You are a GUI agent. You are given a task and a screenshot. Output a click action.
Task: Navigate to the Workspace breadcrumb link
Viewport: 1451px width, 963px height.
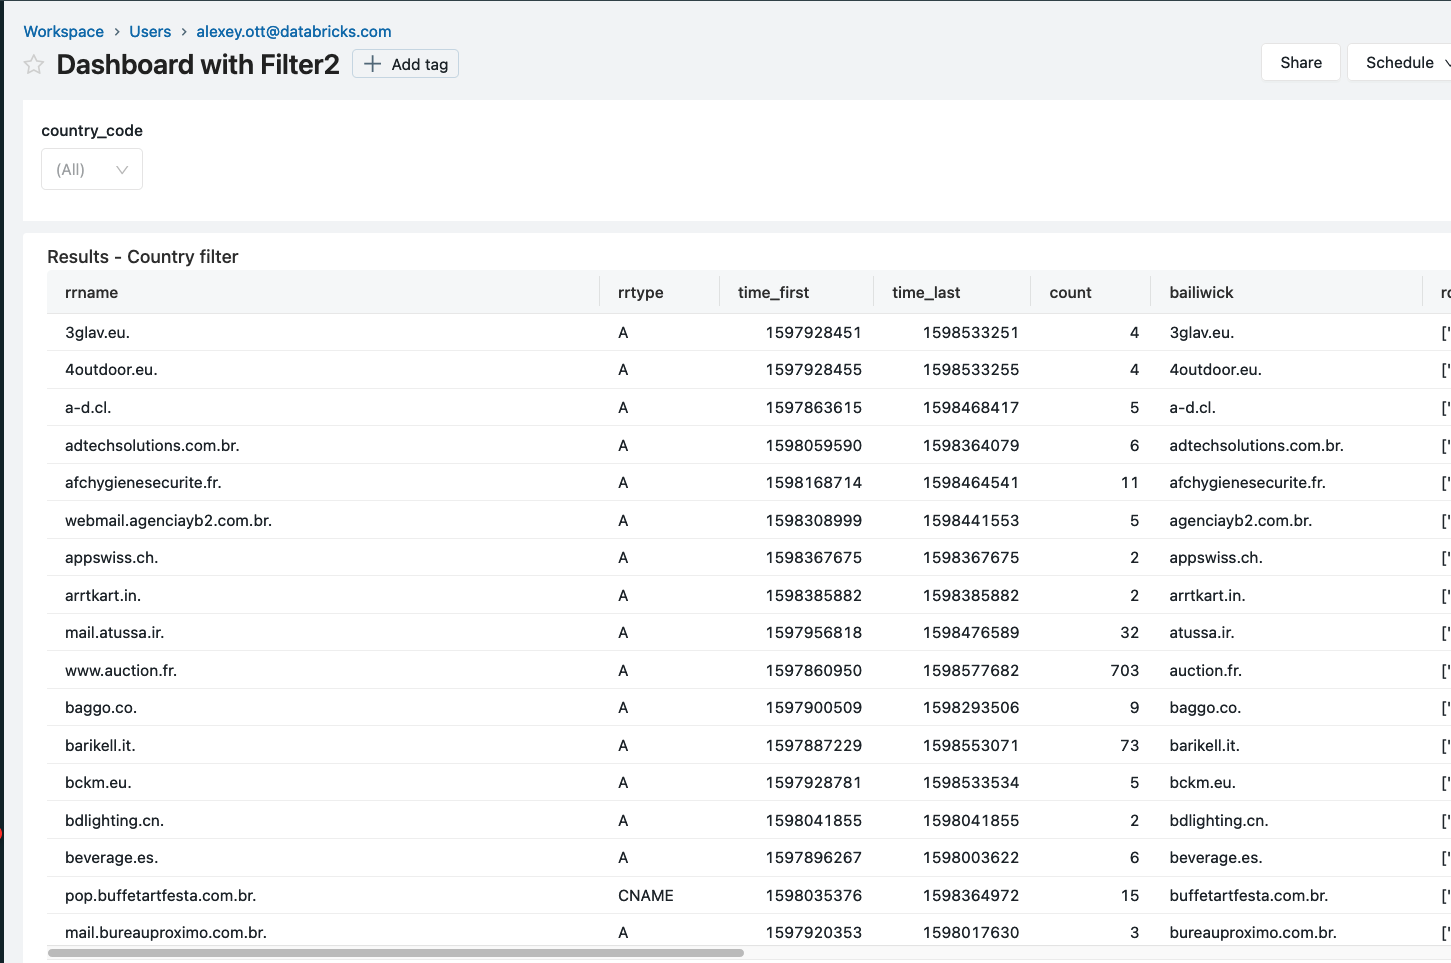[63, 31]
